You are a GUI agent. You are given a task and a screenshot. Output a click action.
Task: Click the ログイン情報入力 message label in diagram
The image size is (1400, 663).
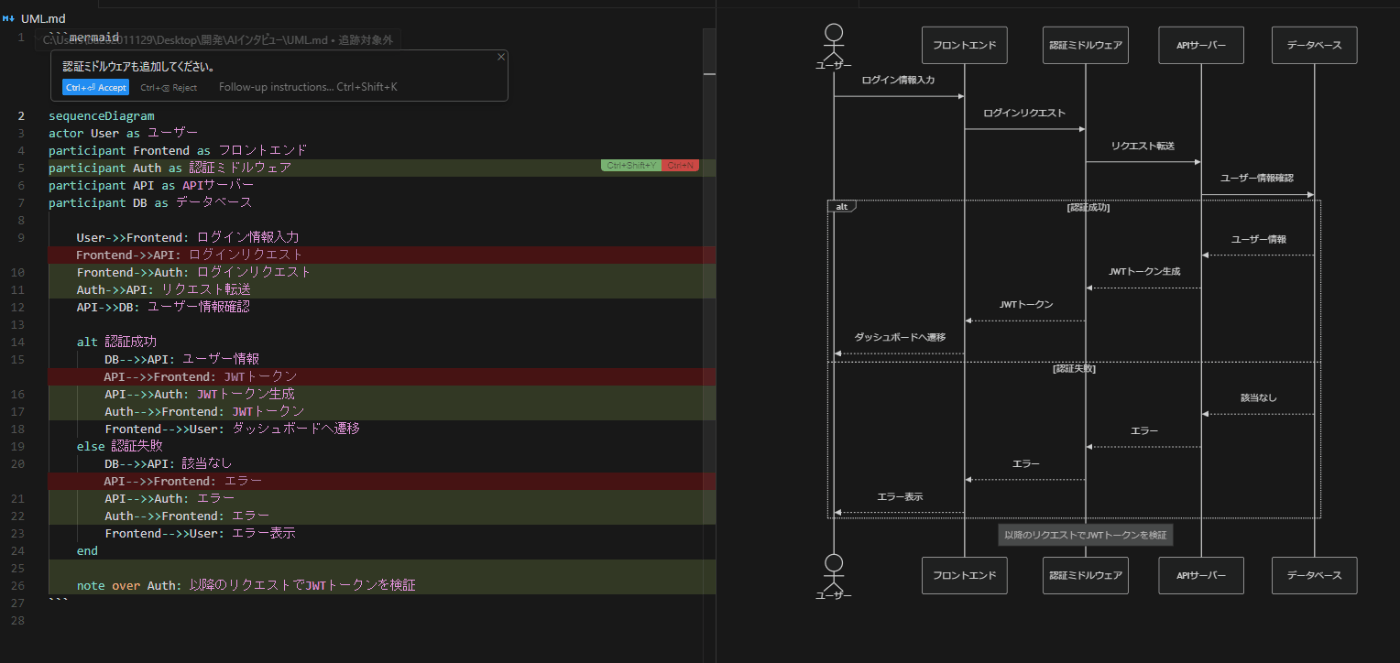point(898,79)
